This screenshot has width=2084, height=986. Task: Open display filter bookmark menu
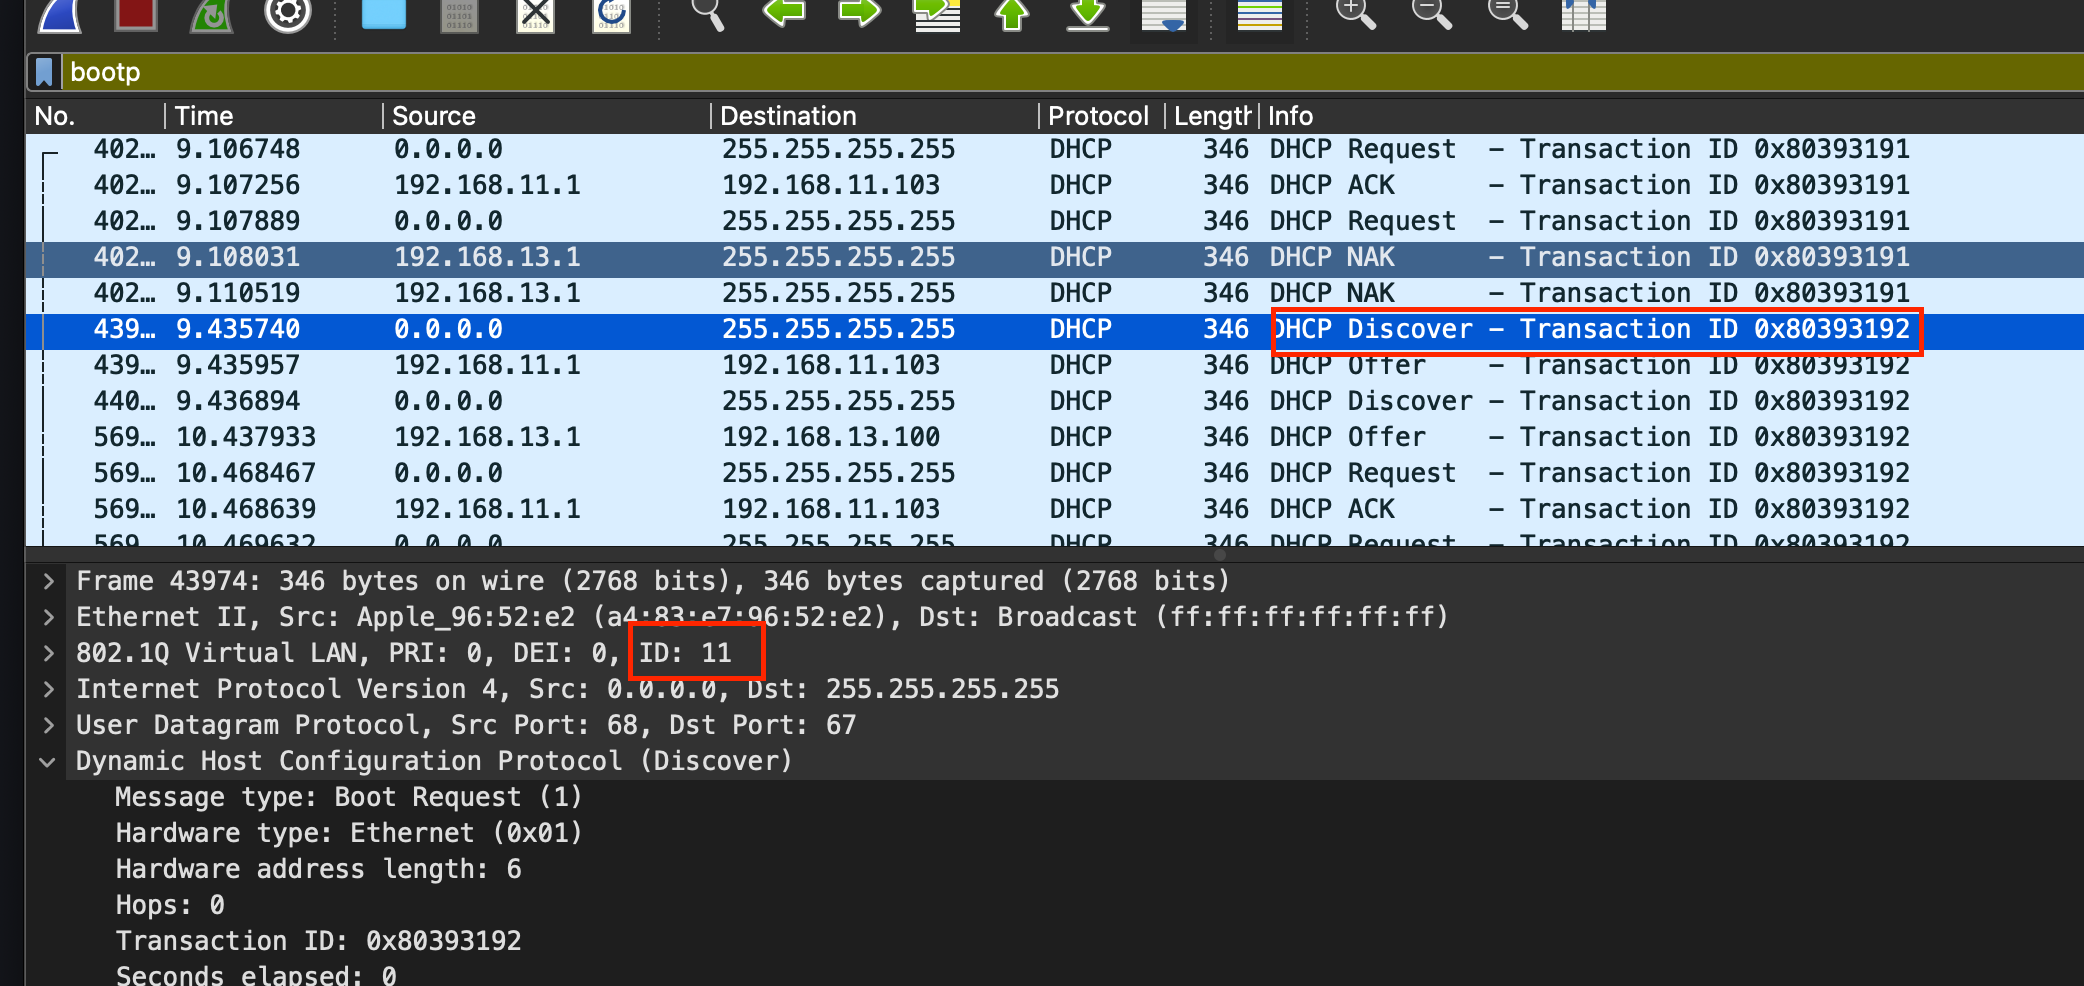coord(44,72)
